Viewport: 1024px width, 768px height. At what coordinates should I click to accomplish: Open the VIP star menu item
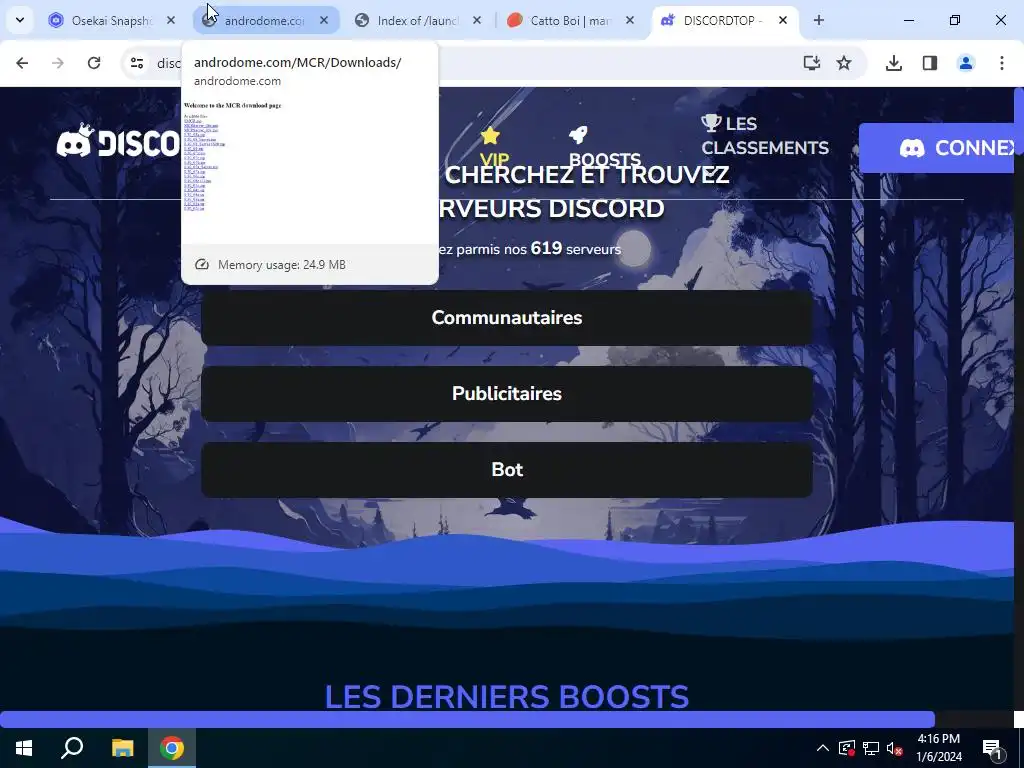(493, 147)
